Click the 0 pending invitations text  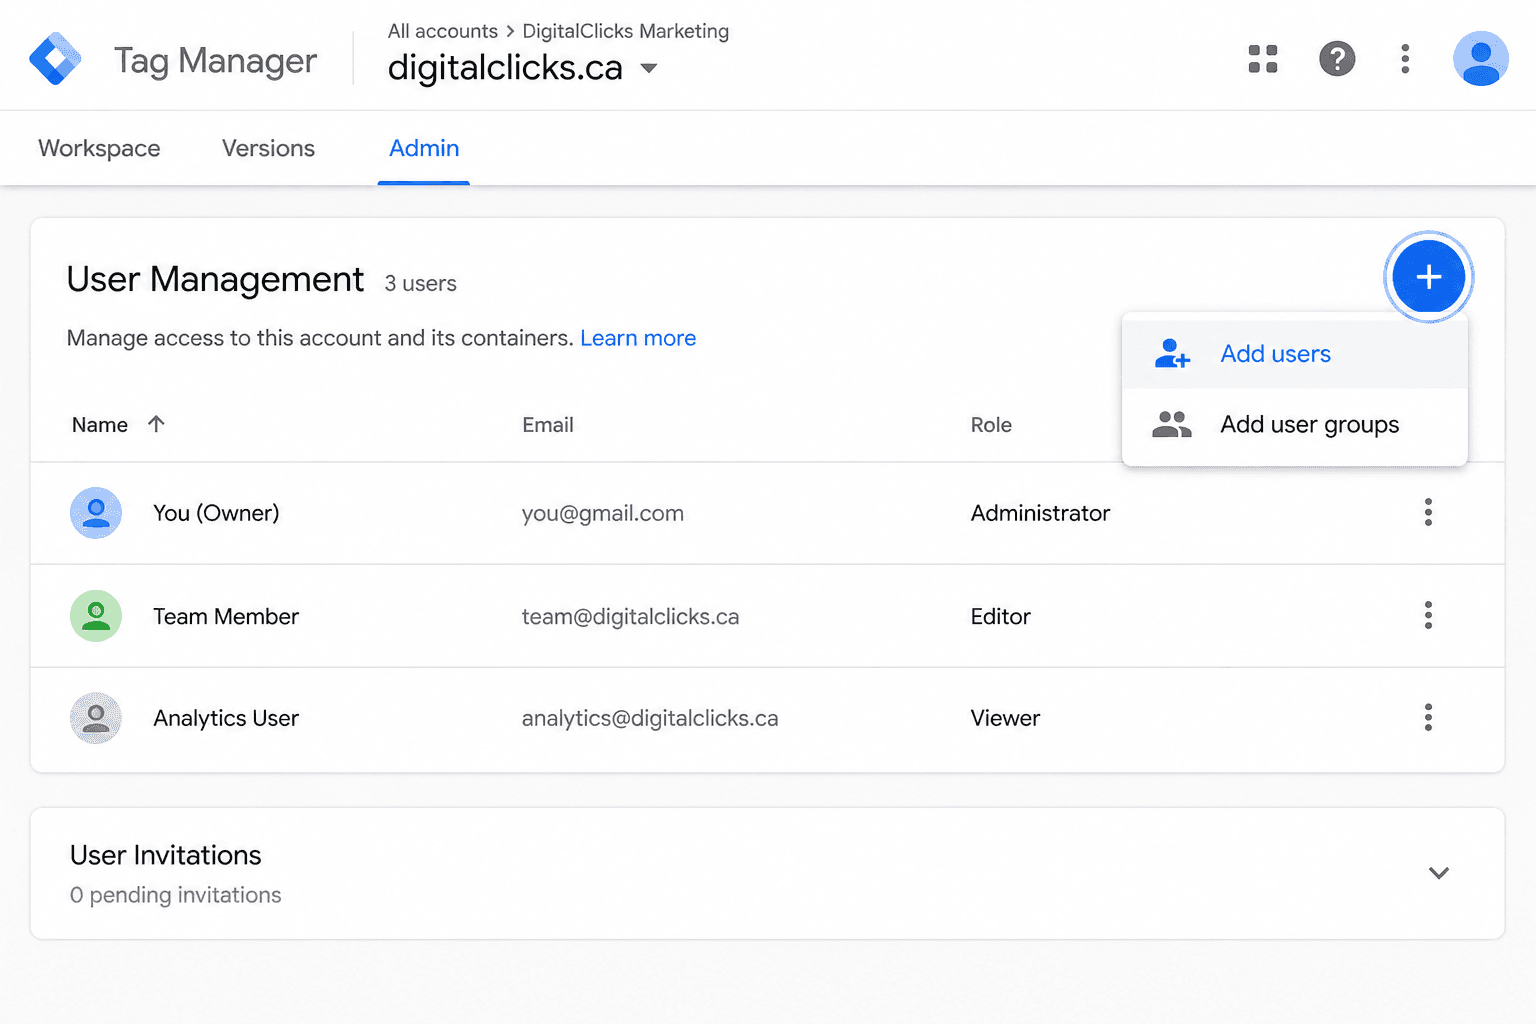pyautogui.click(x=176, y=895)
